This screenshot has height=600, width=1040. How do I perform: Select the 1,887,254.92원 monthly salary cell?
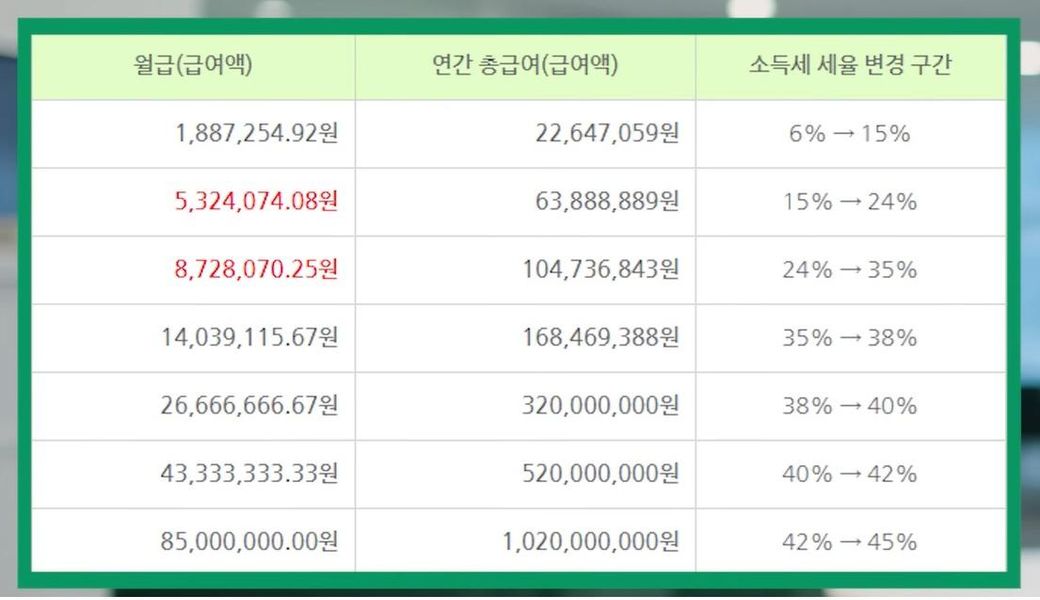256,133
